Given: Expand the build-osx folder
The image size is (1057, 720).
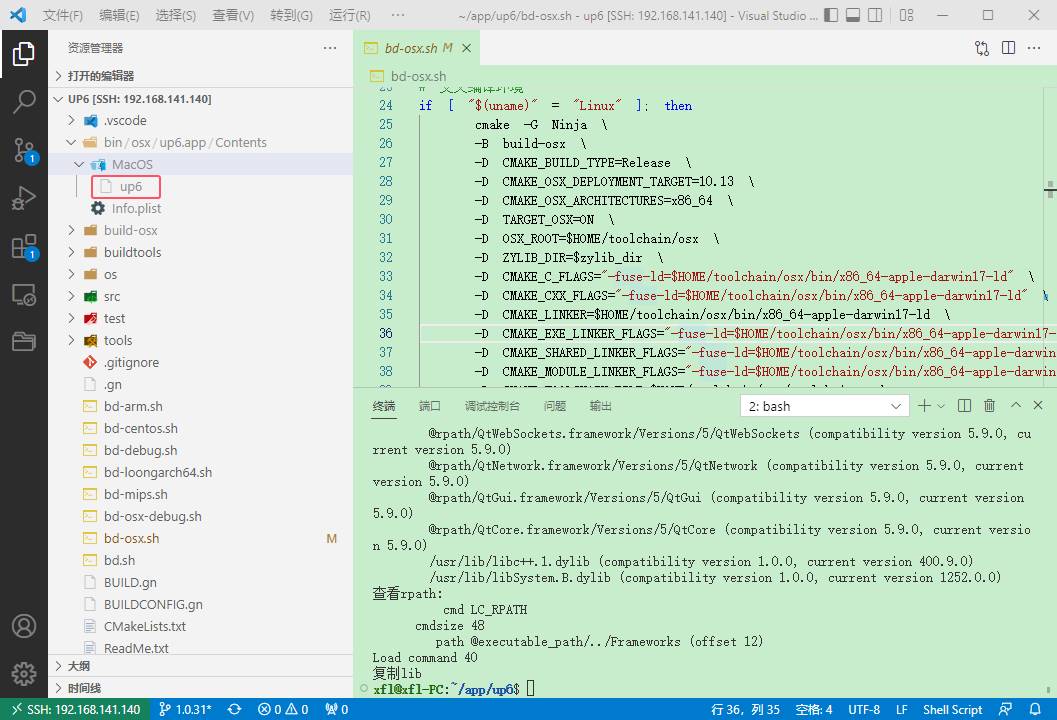Looking at the screenshot, I should (x=130, y=230).
